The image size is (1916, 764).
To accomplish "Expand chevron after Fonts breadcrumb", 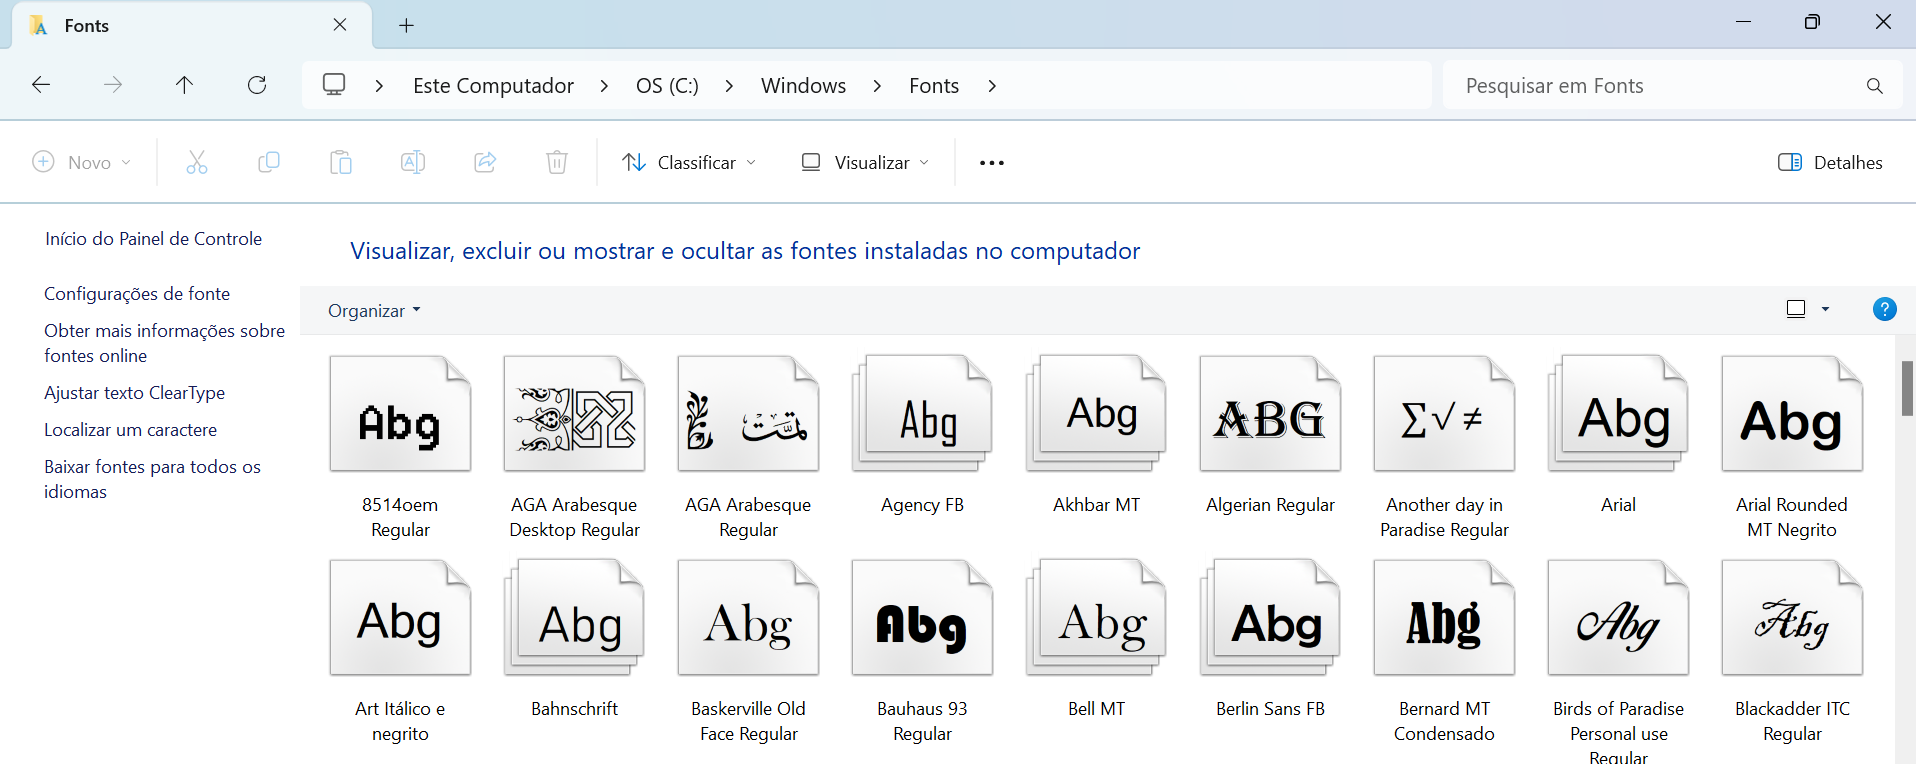I will (992, 86).
